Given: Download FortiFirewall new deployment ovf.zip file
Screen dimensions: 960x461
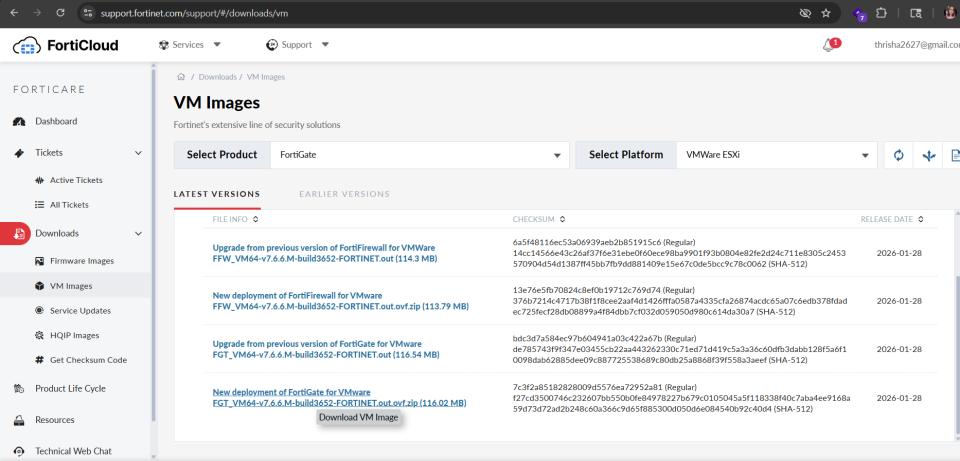Looking at the screenshot, I should coord(340,301).
